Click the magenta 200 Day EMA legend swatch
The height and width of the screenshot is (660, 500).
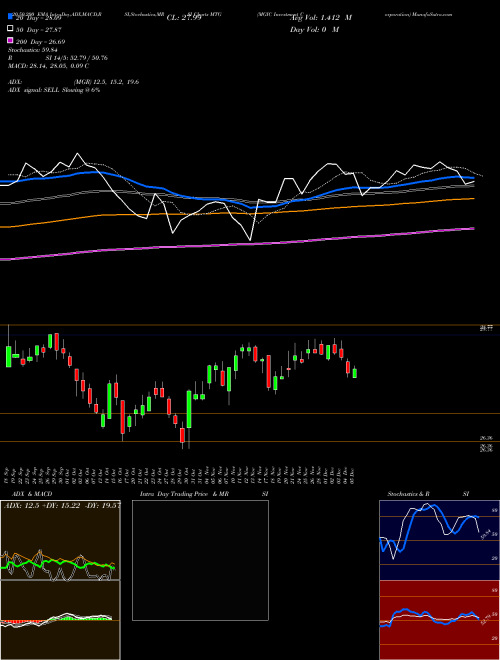11,40
